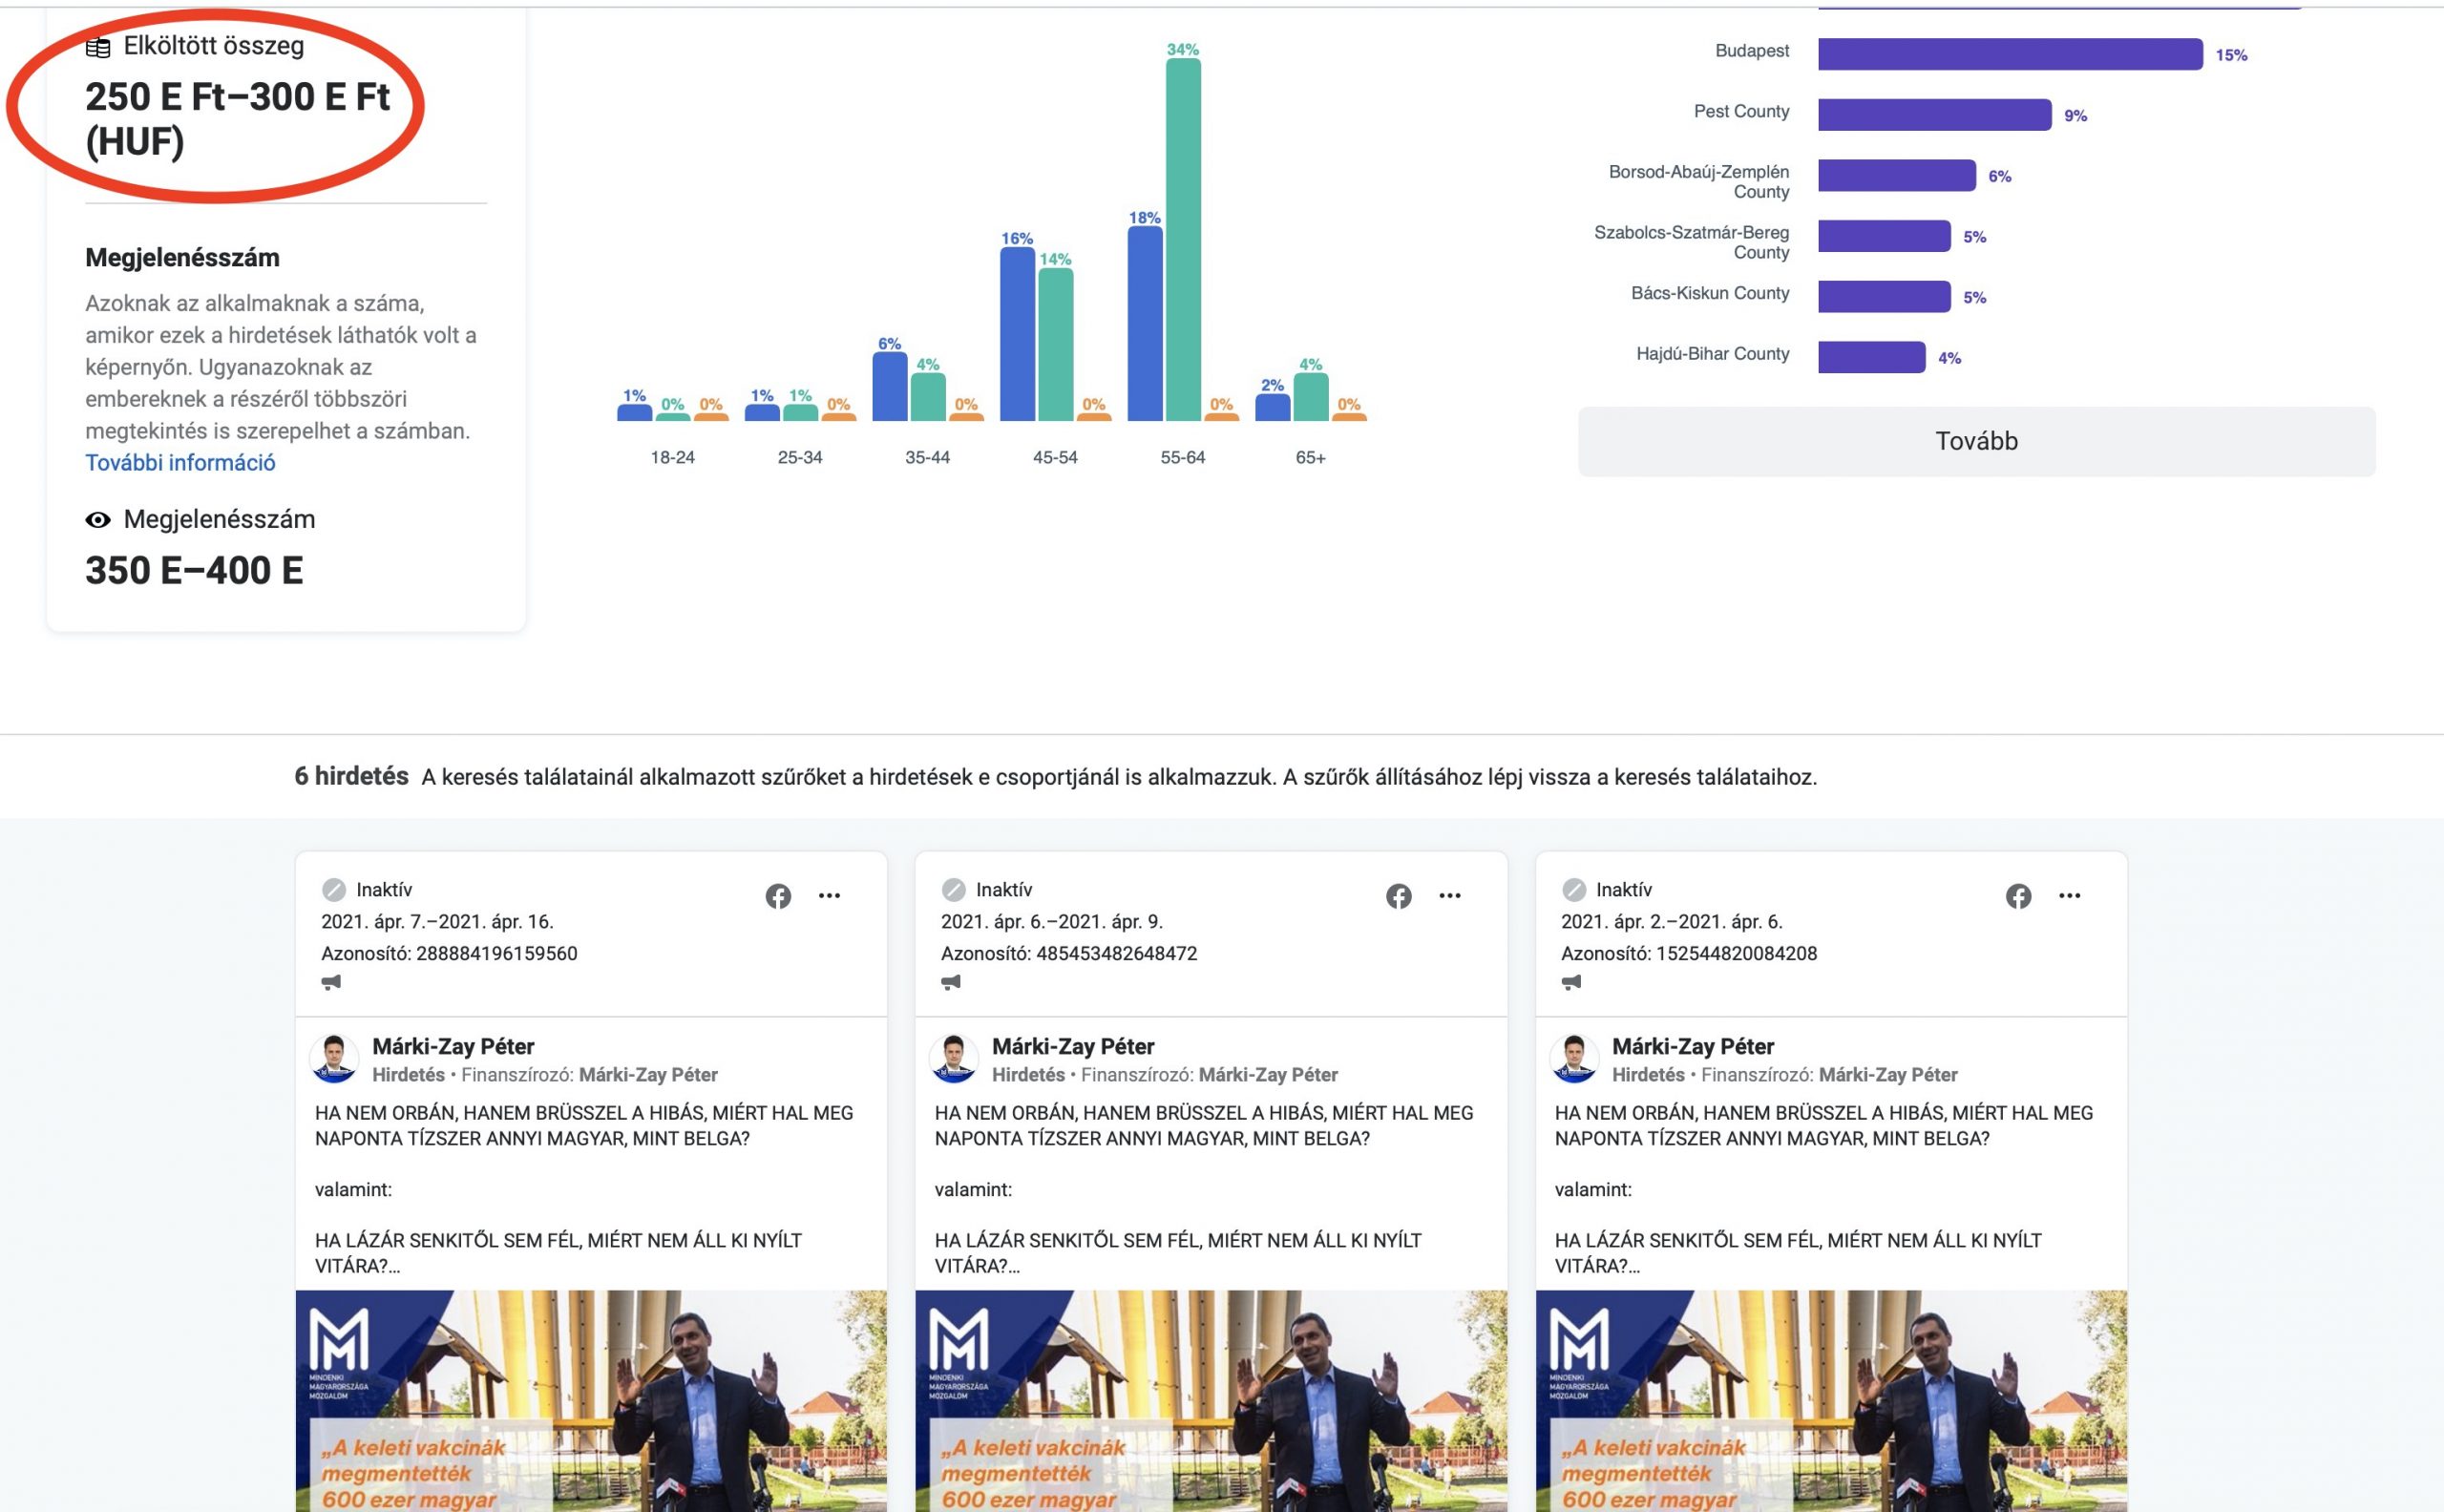
Task: Click the Tovább button under regions
Action: coord(1976,441)
